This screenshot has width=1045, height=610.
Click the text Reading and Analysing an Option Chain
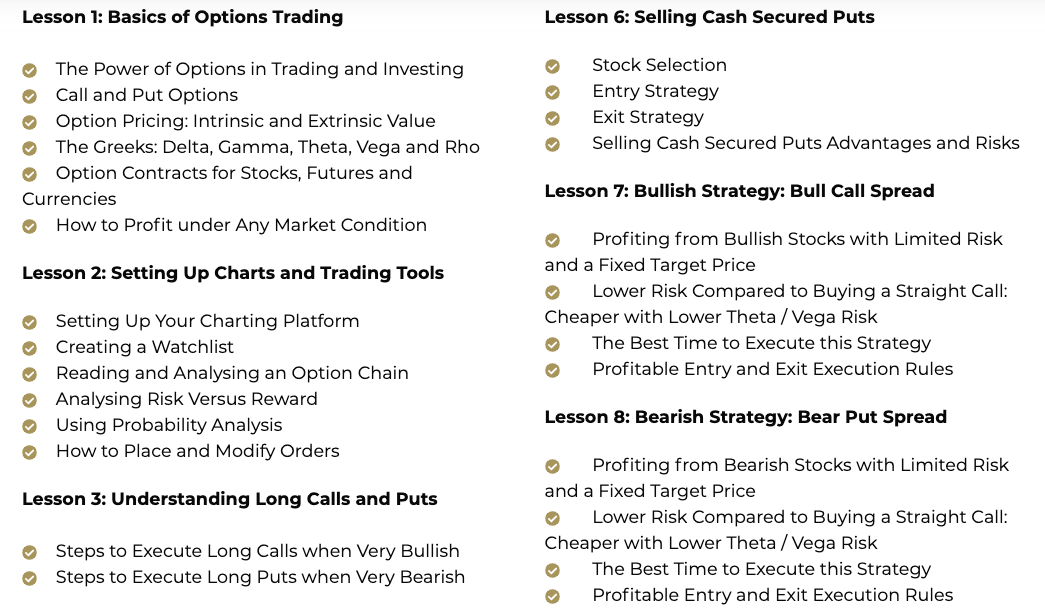(x=232, y=373)
